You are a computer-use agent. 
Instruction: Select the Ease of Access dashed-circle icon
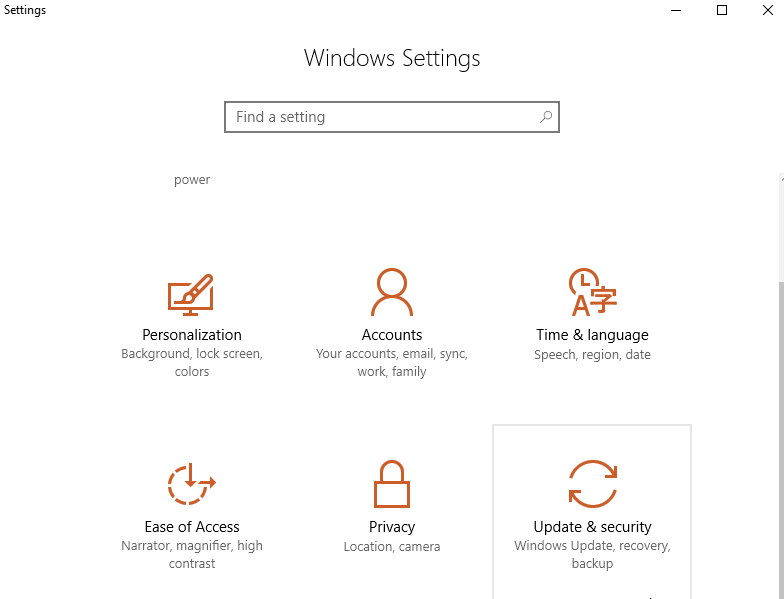pyautogui.click(x=191, y=486)
